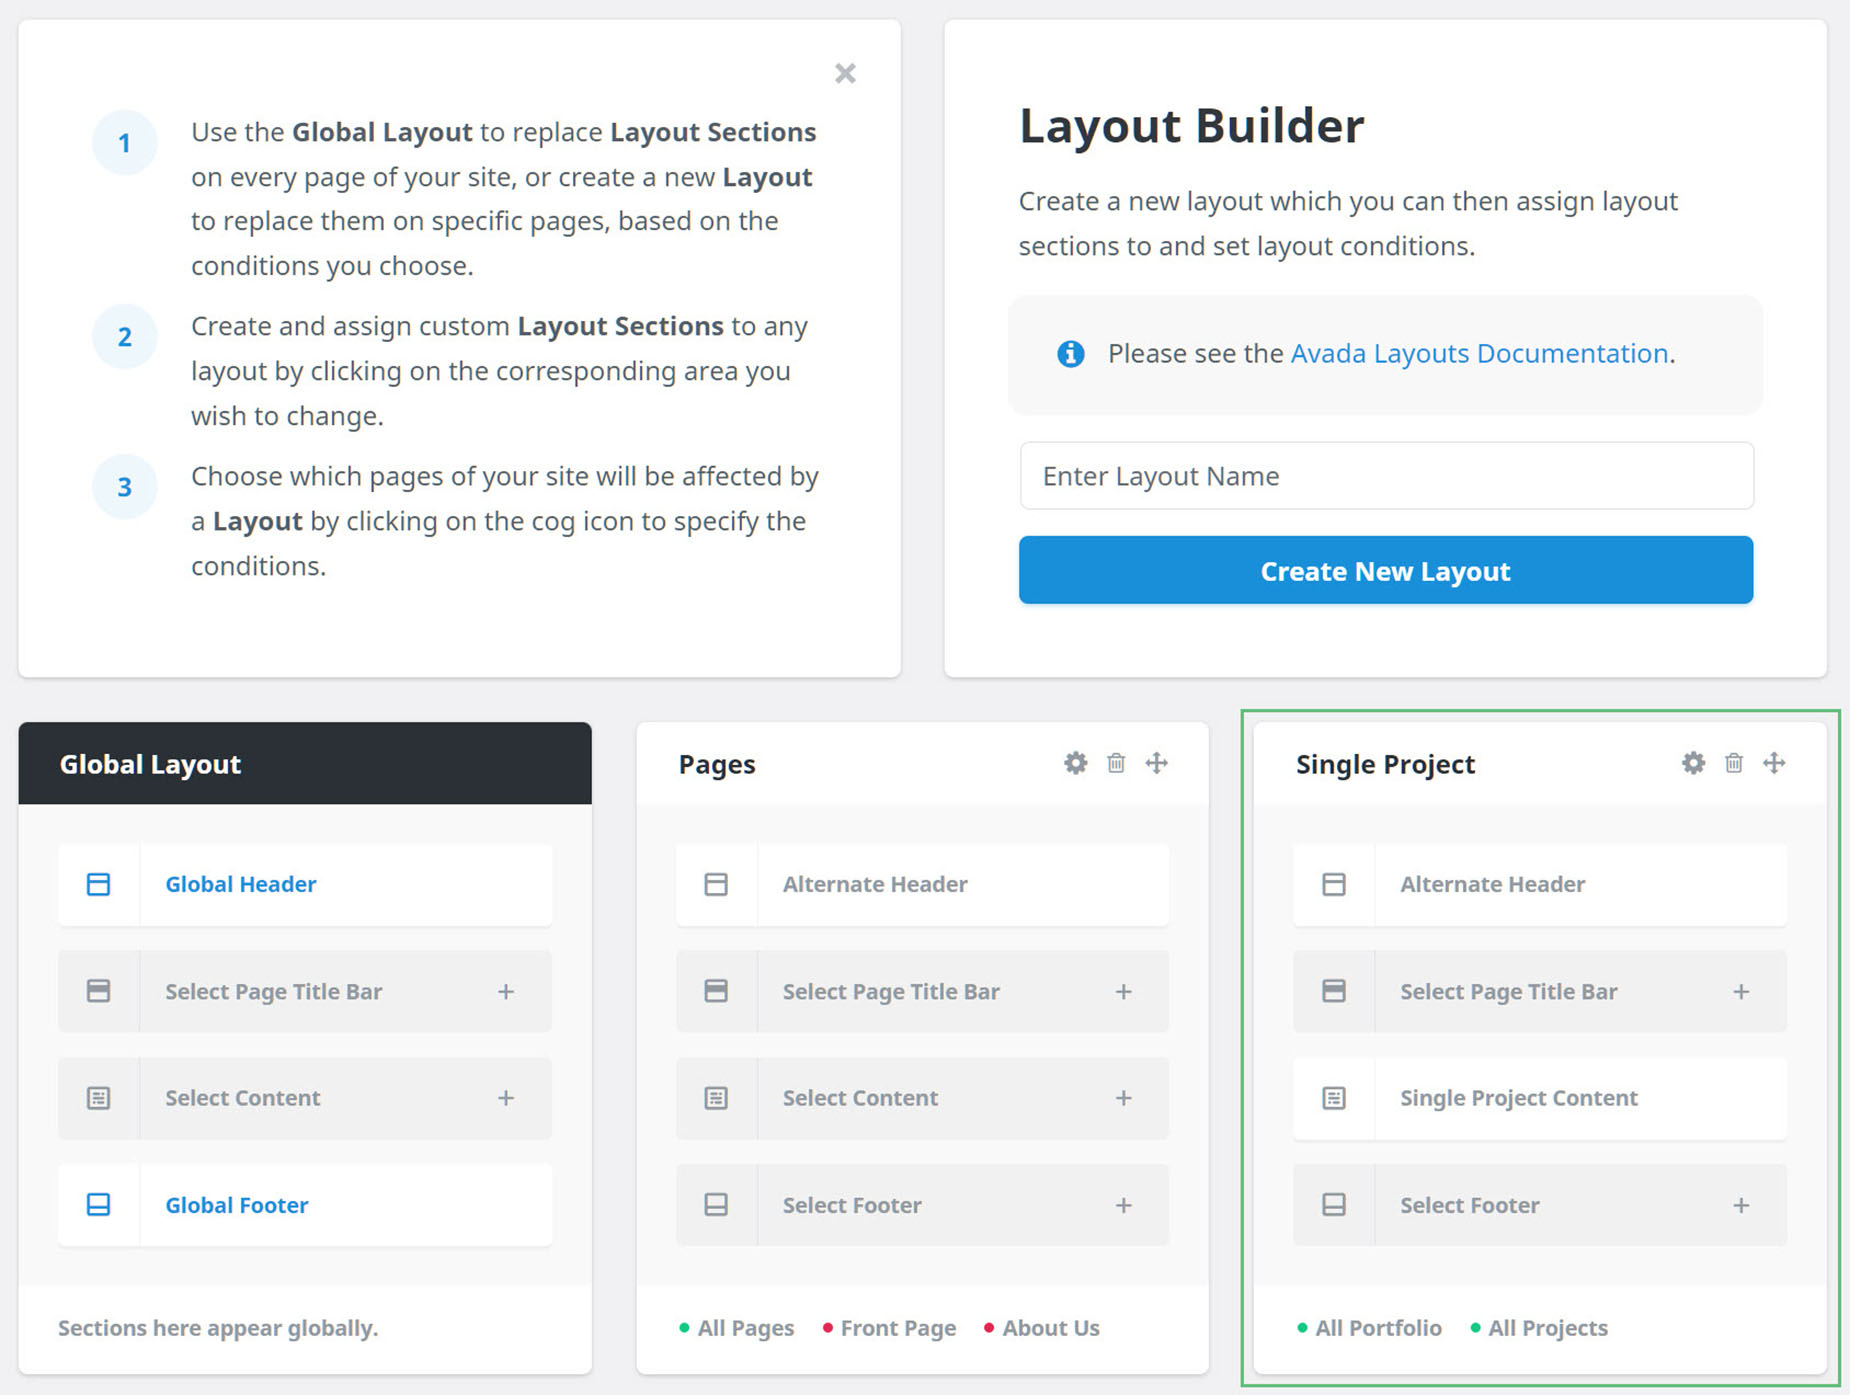Viewport: 1850px width, 1395px height.
Task: Delete the Pages layout with trash icon
Action: 1116,763
